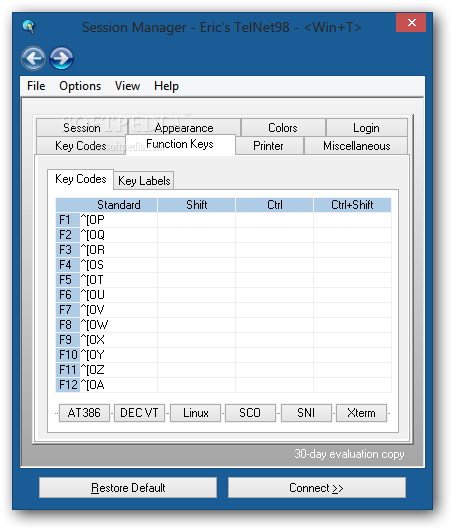Open the Options menu

point(80,86)
